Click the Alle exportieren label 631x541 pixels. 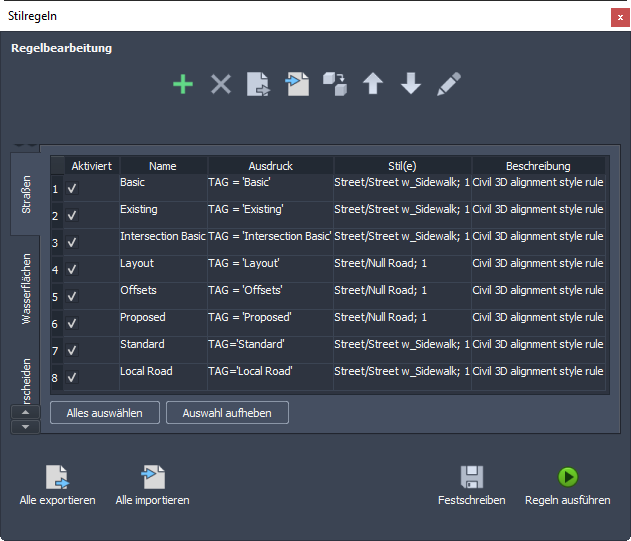coord(58,500)
